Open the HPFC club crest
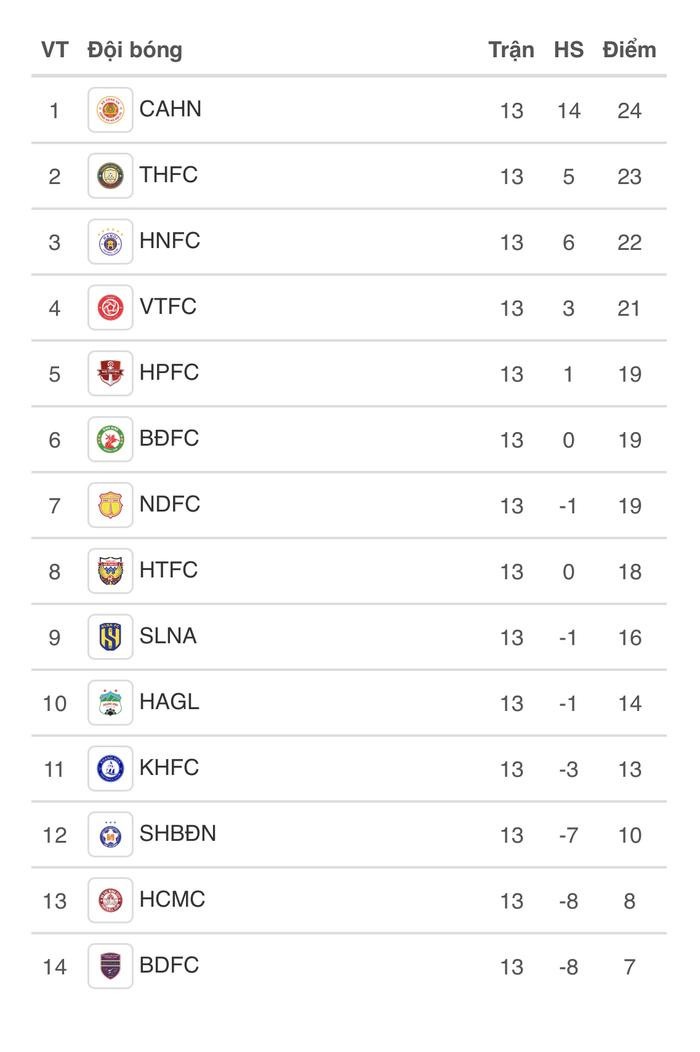The image size is (700, 1052). click(x=110, y=374)
